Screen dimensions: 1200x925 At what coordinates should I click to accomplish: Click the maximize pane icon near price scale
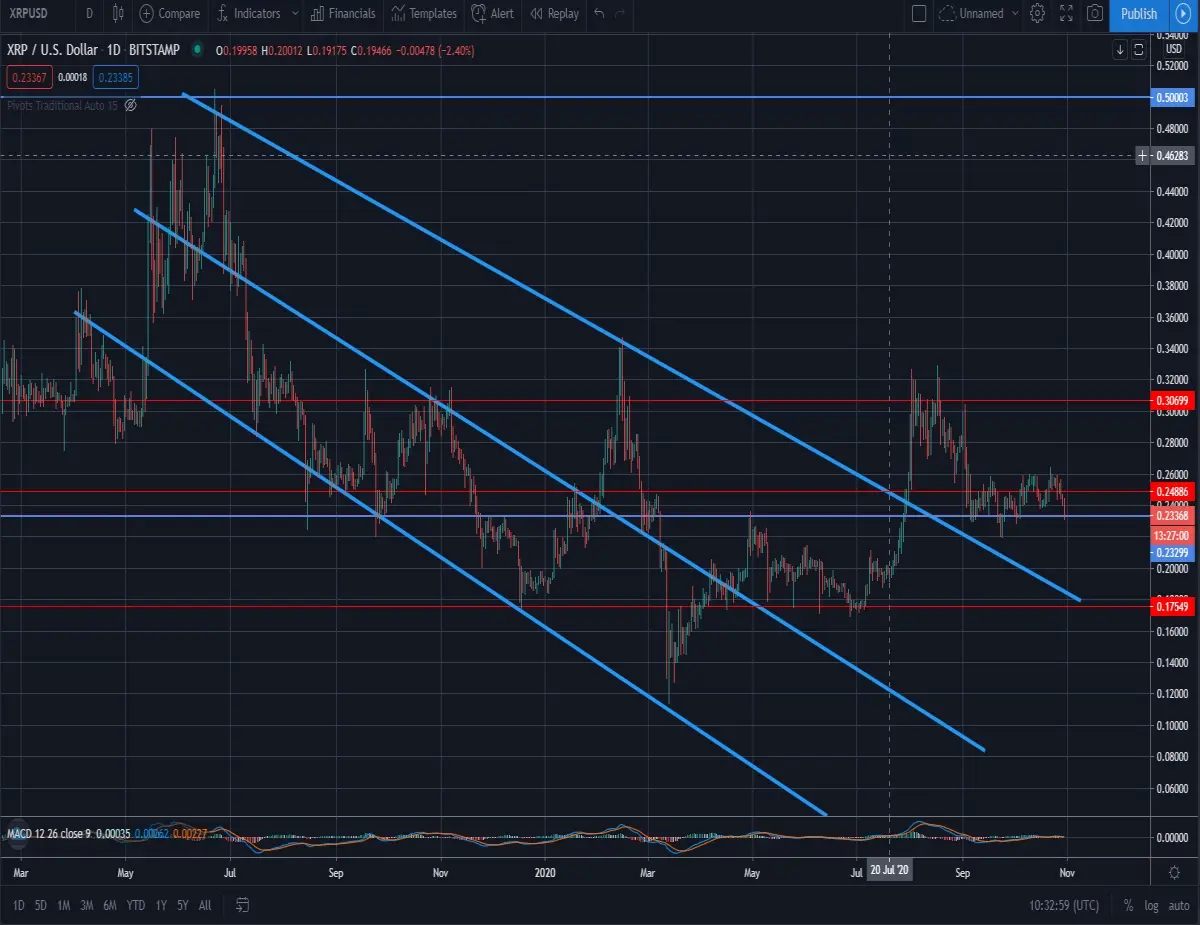point(1138,49)
